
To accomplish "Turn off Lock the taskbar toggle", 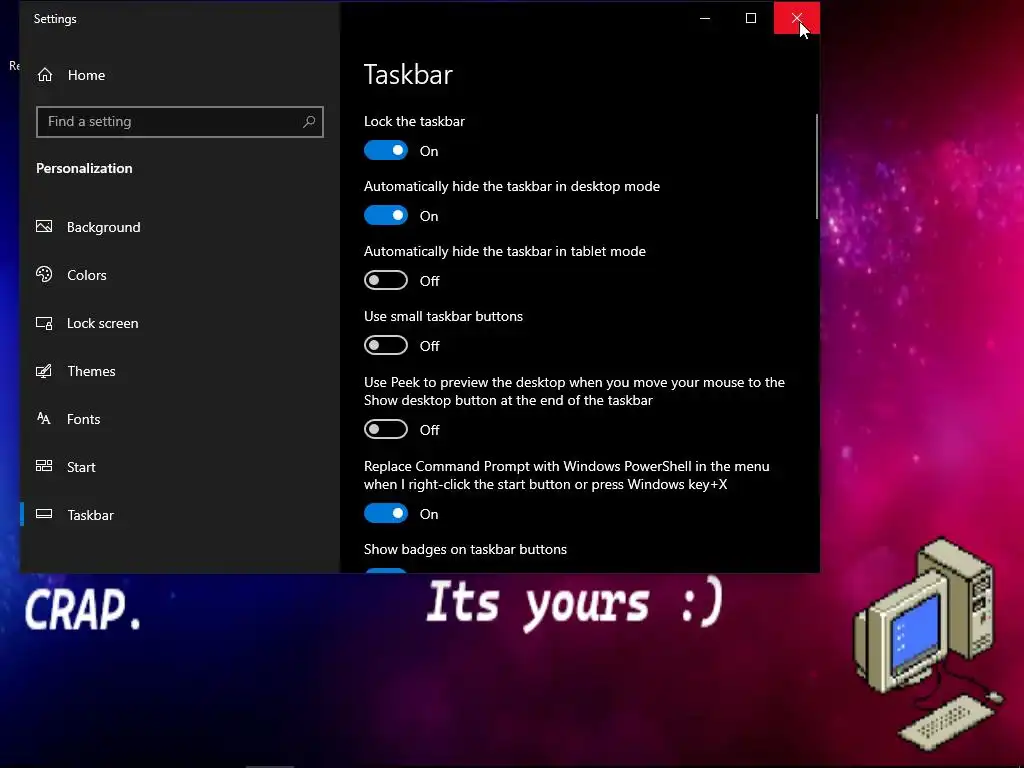I will 386,151.
